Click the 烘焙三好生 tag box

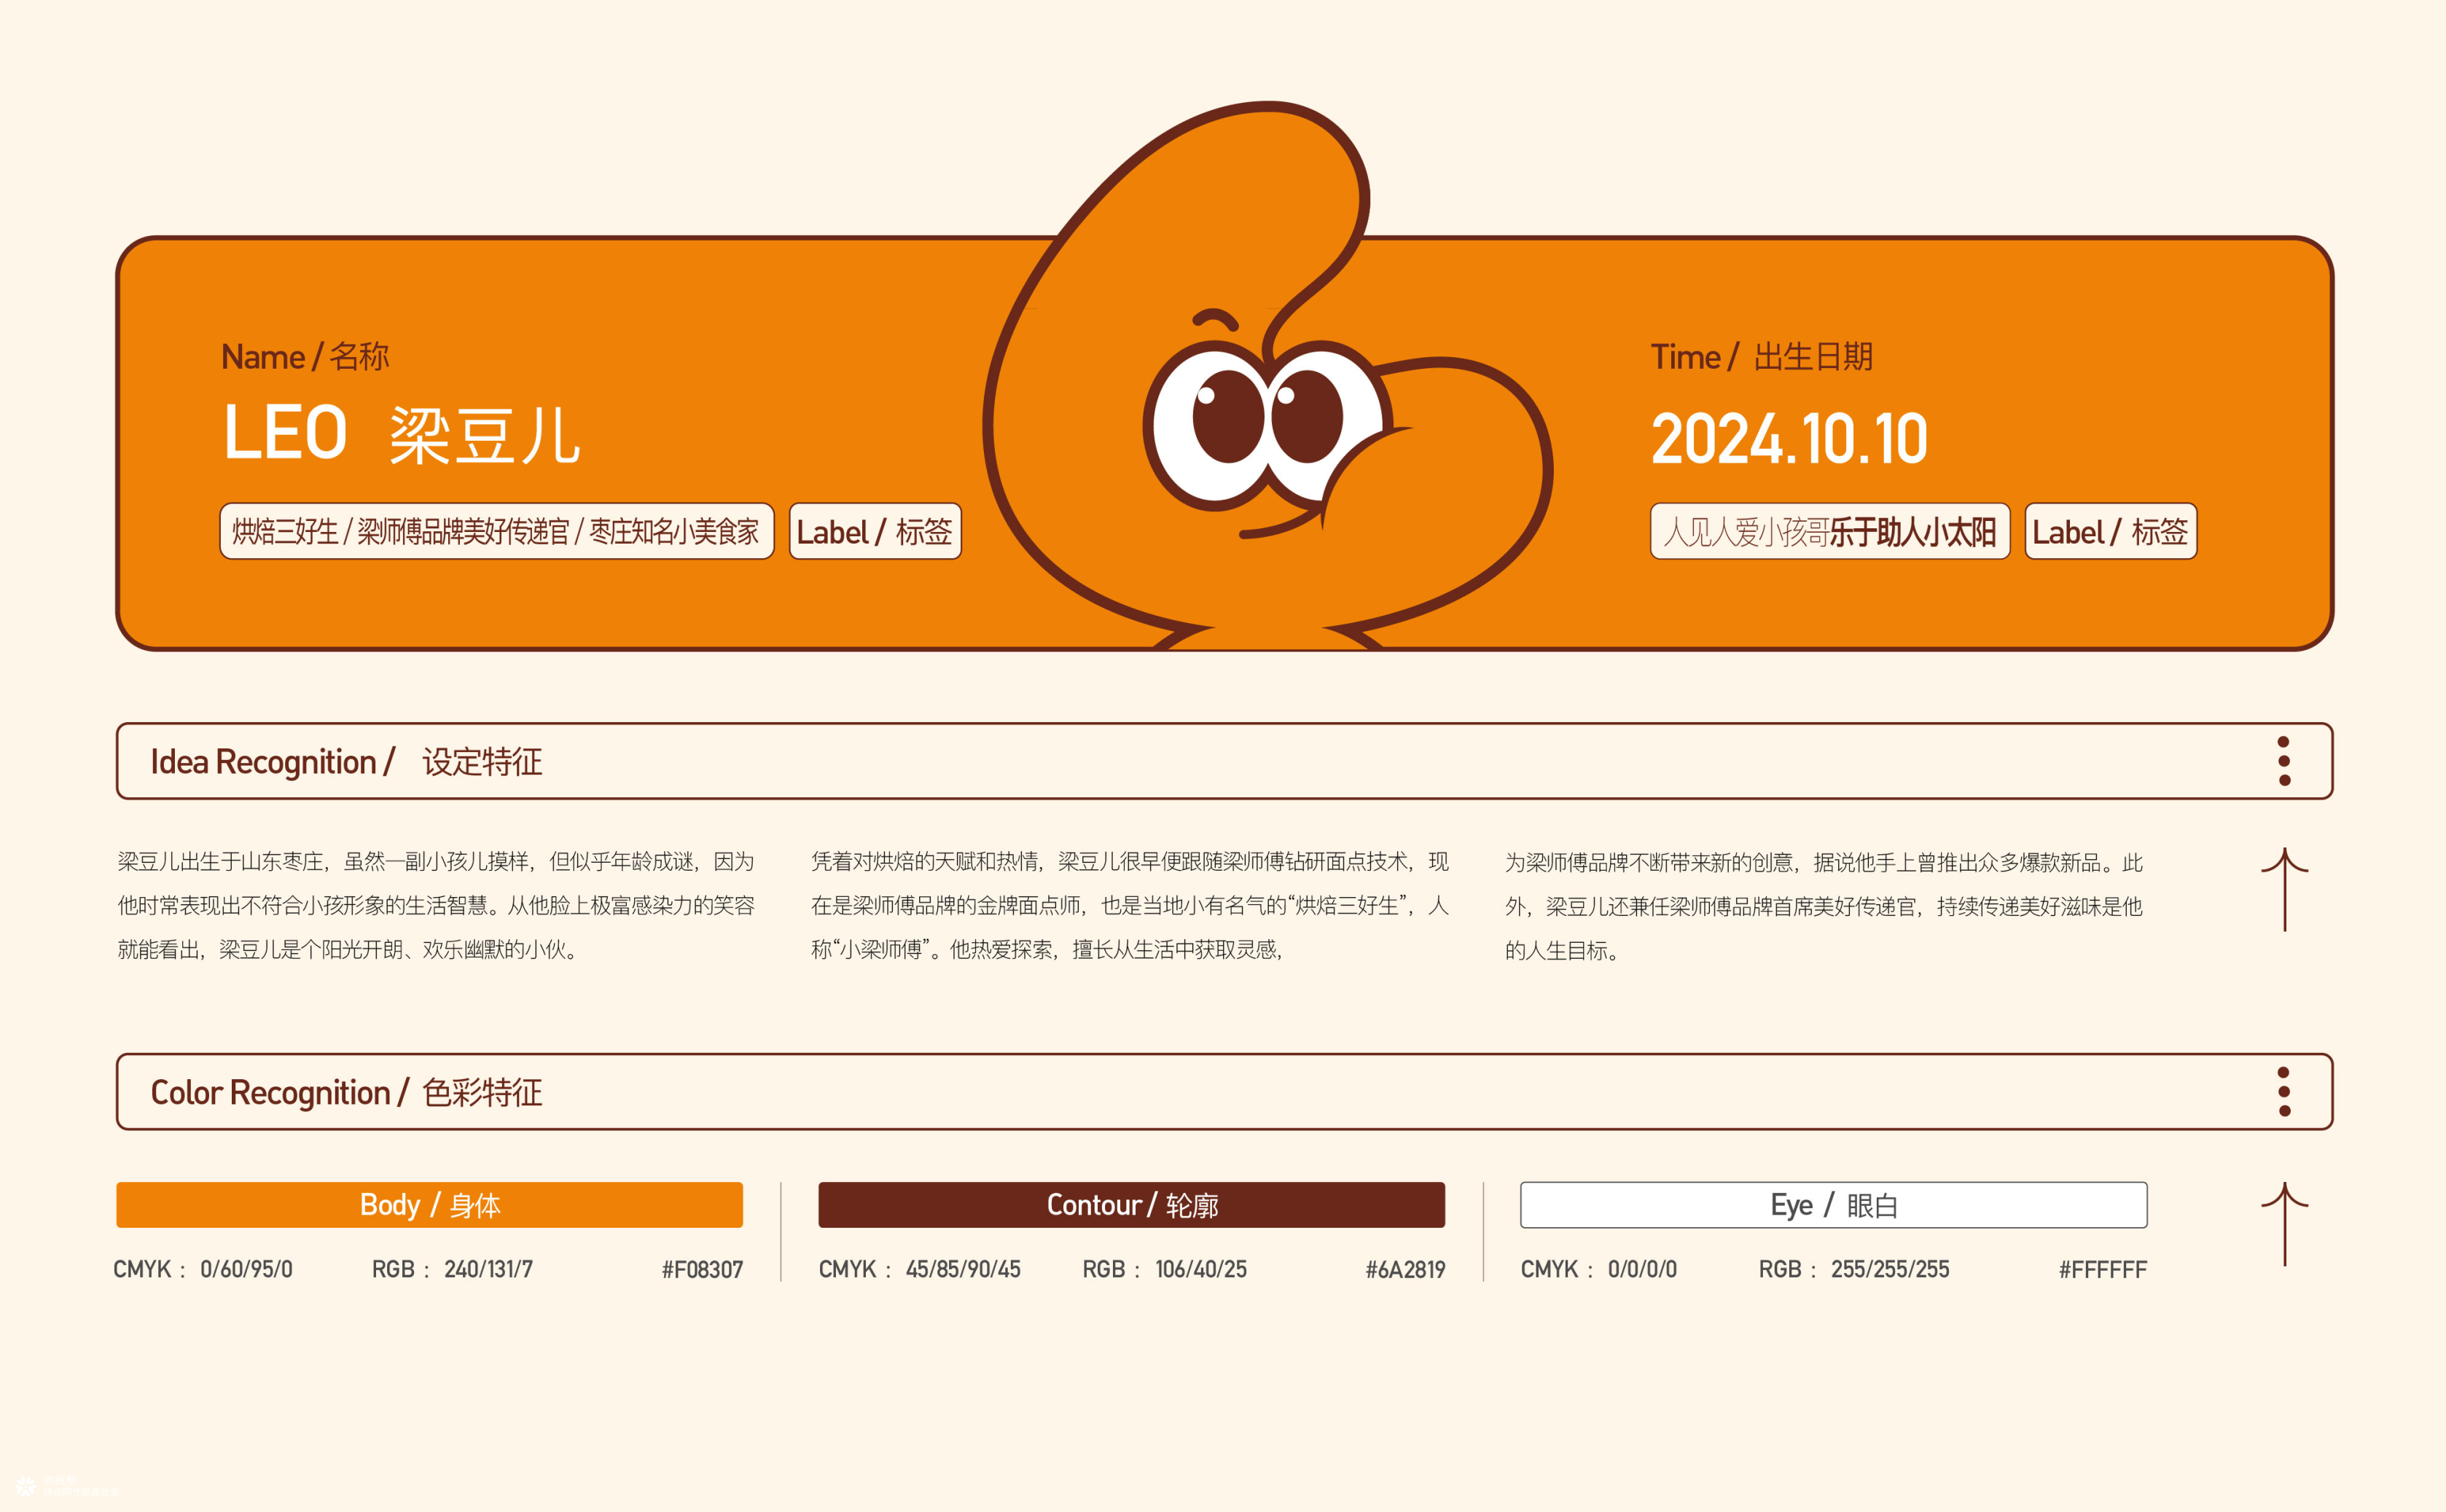point(496,531)
